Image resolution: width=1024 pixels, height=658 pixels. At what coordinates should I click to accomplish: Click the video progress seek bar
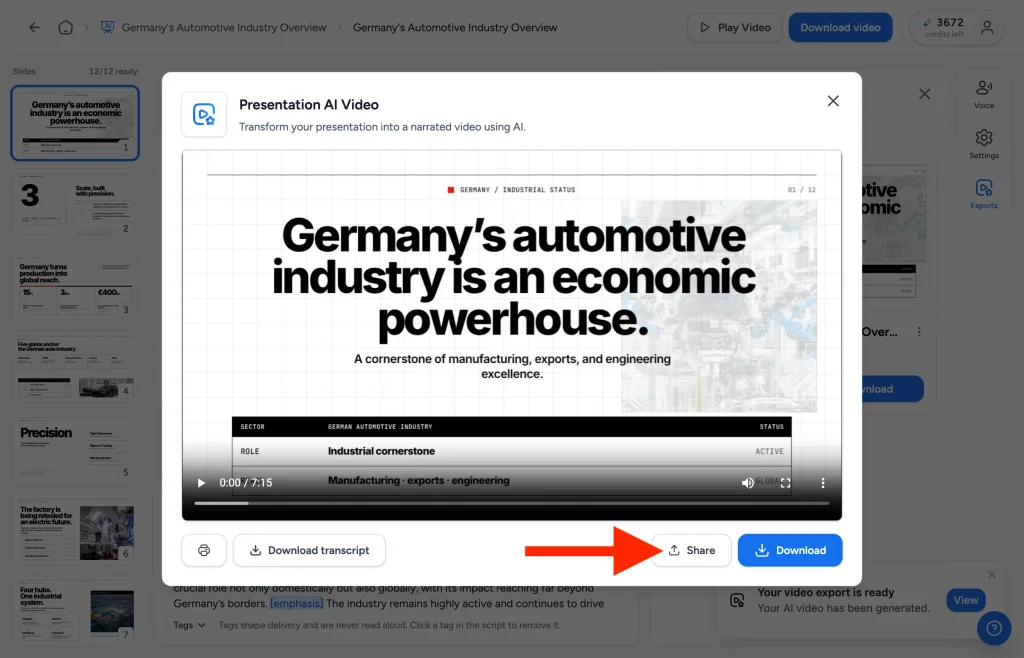point(511,503)
